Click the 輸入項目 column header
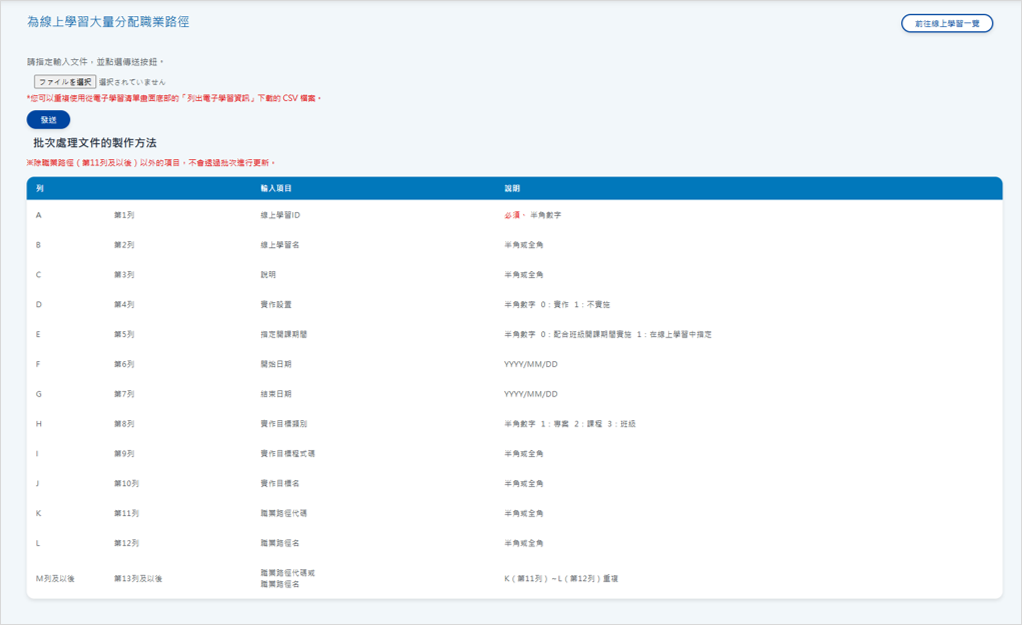Screen dimensions: 1022x625 (275, 188)
